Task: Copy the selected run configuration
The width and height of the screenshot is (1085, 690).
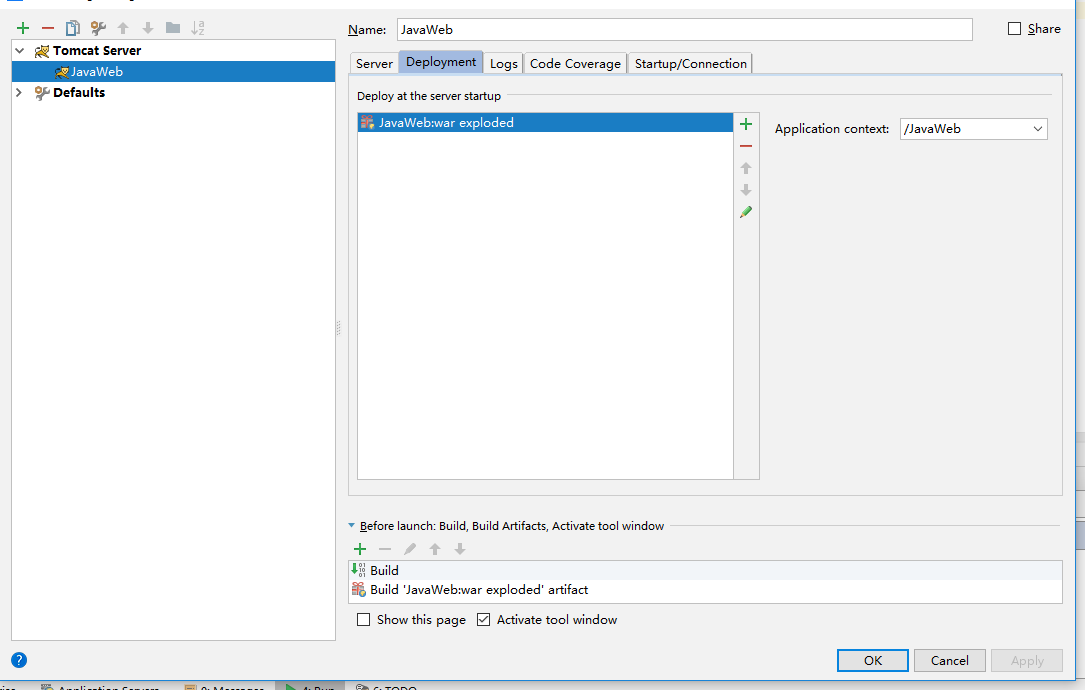Action: click(x=73, y=28)
